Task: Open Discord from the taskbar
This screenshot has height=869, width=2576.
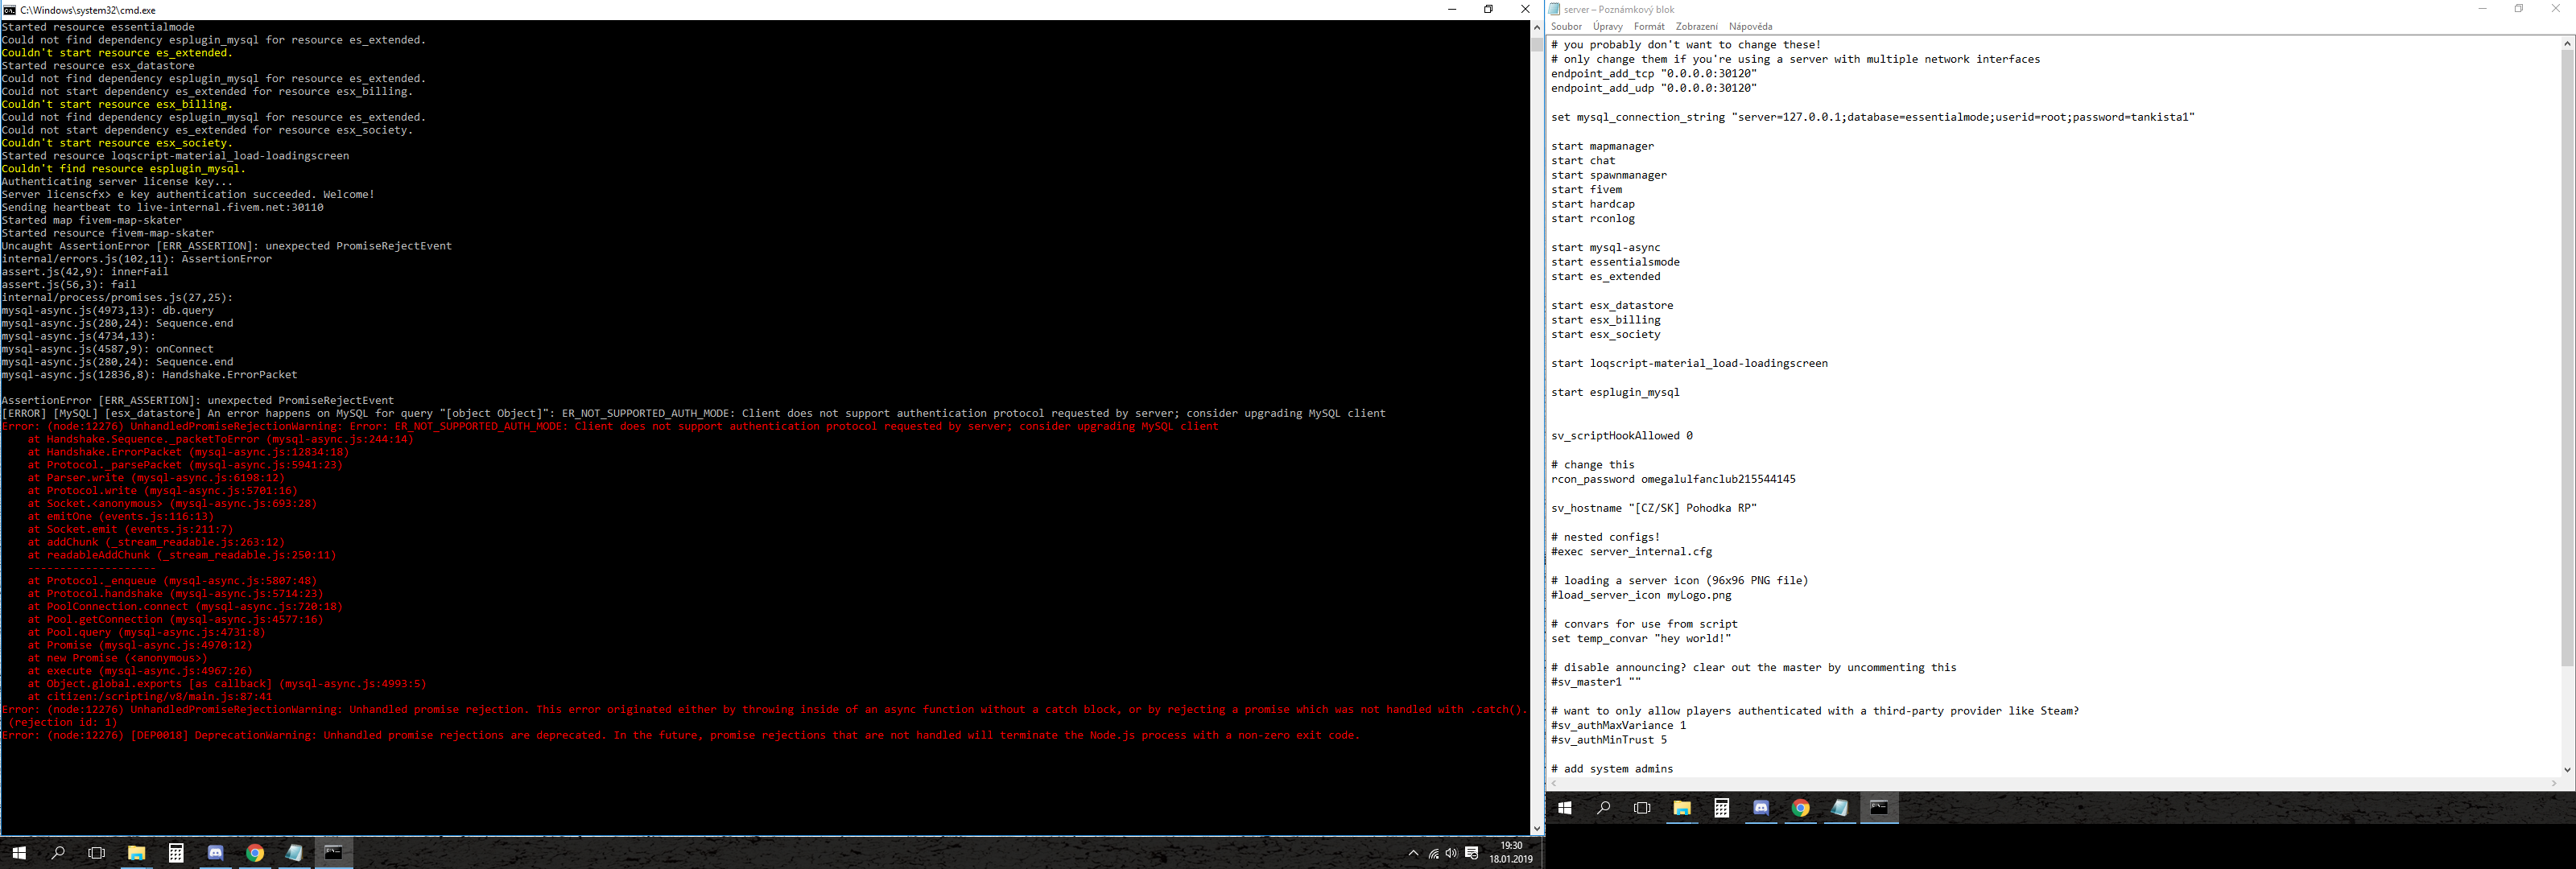Action: click(216, 854)
